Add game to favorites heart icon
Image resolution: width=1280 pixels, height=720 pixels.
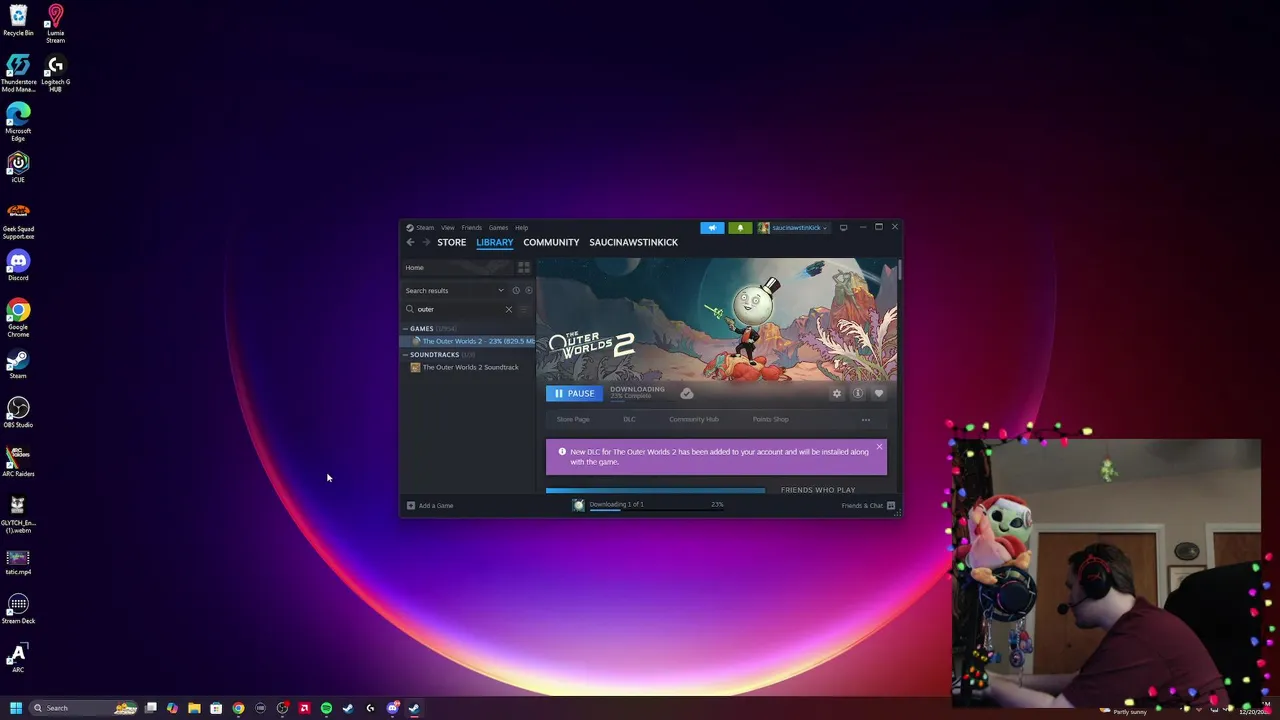879,393
